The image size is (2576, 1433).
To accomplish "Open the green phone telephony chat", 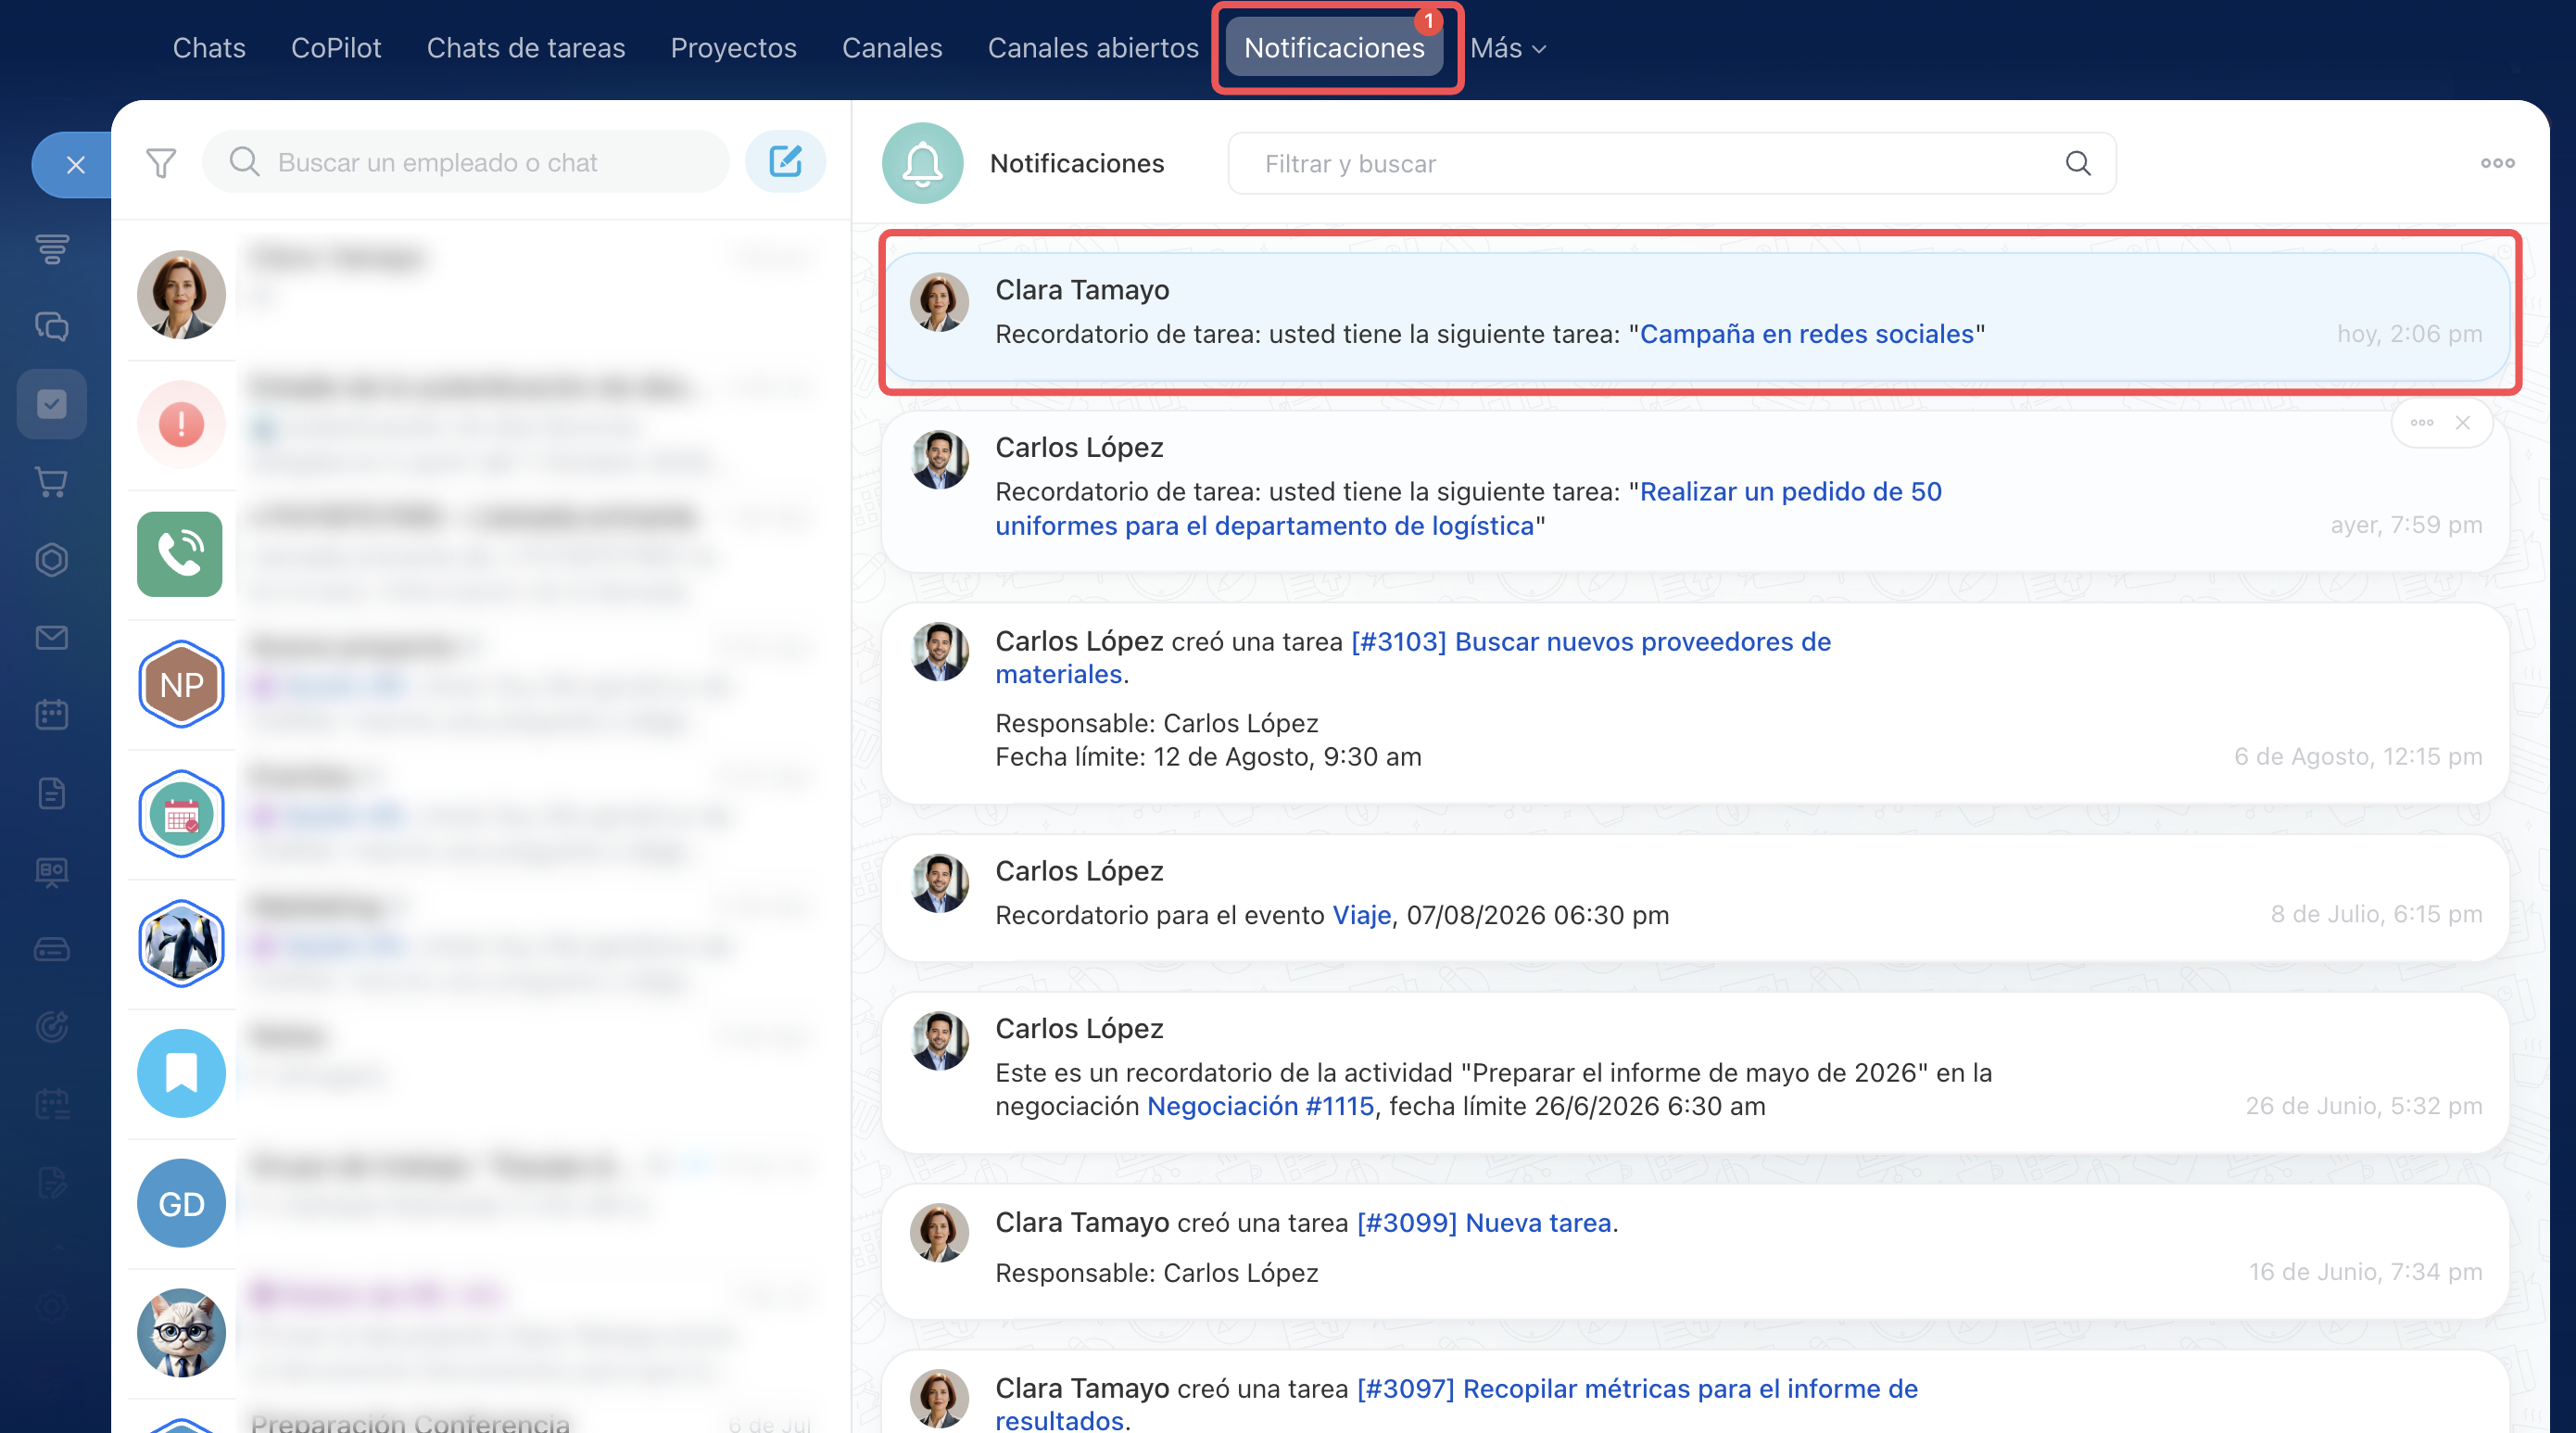I will tap(180, 554).
